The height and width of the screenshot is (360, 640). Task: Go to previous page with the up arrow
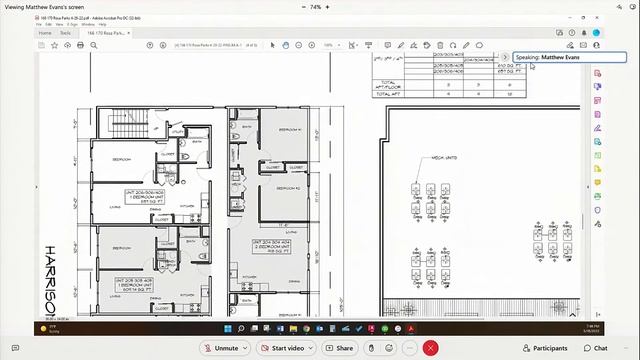[150, 45]
